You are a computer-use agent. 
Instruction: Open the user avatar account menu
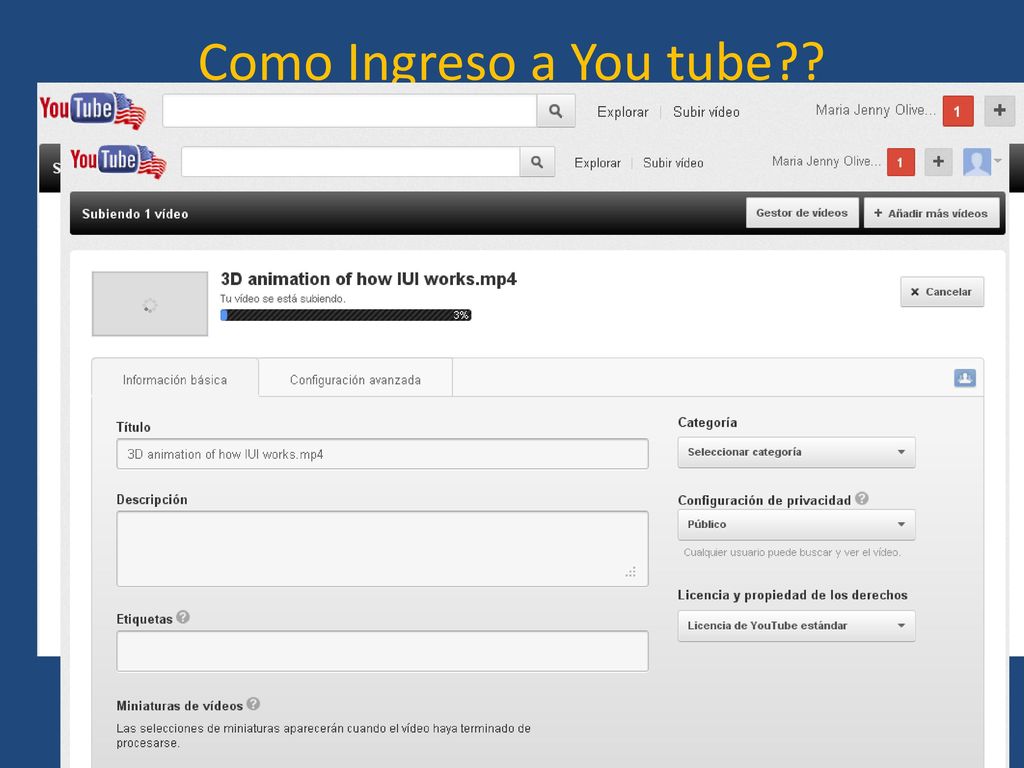pos(977,161)
